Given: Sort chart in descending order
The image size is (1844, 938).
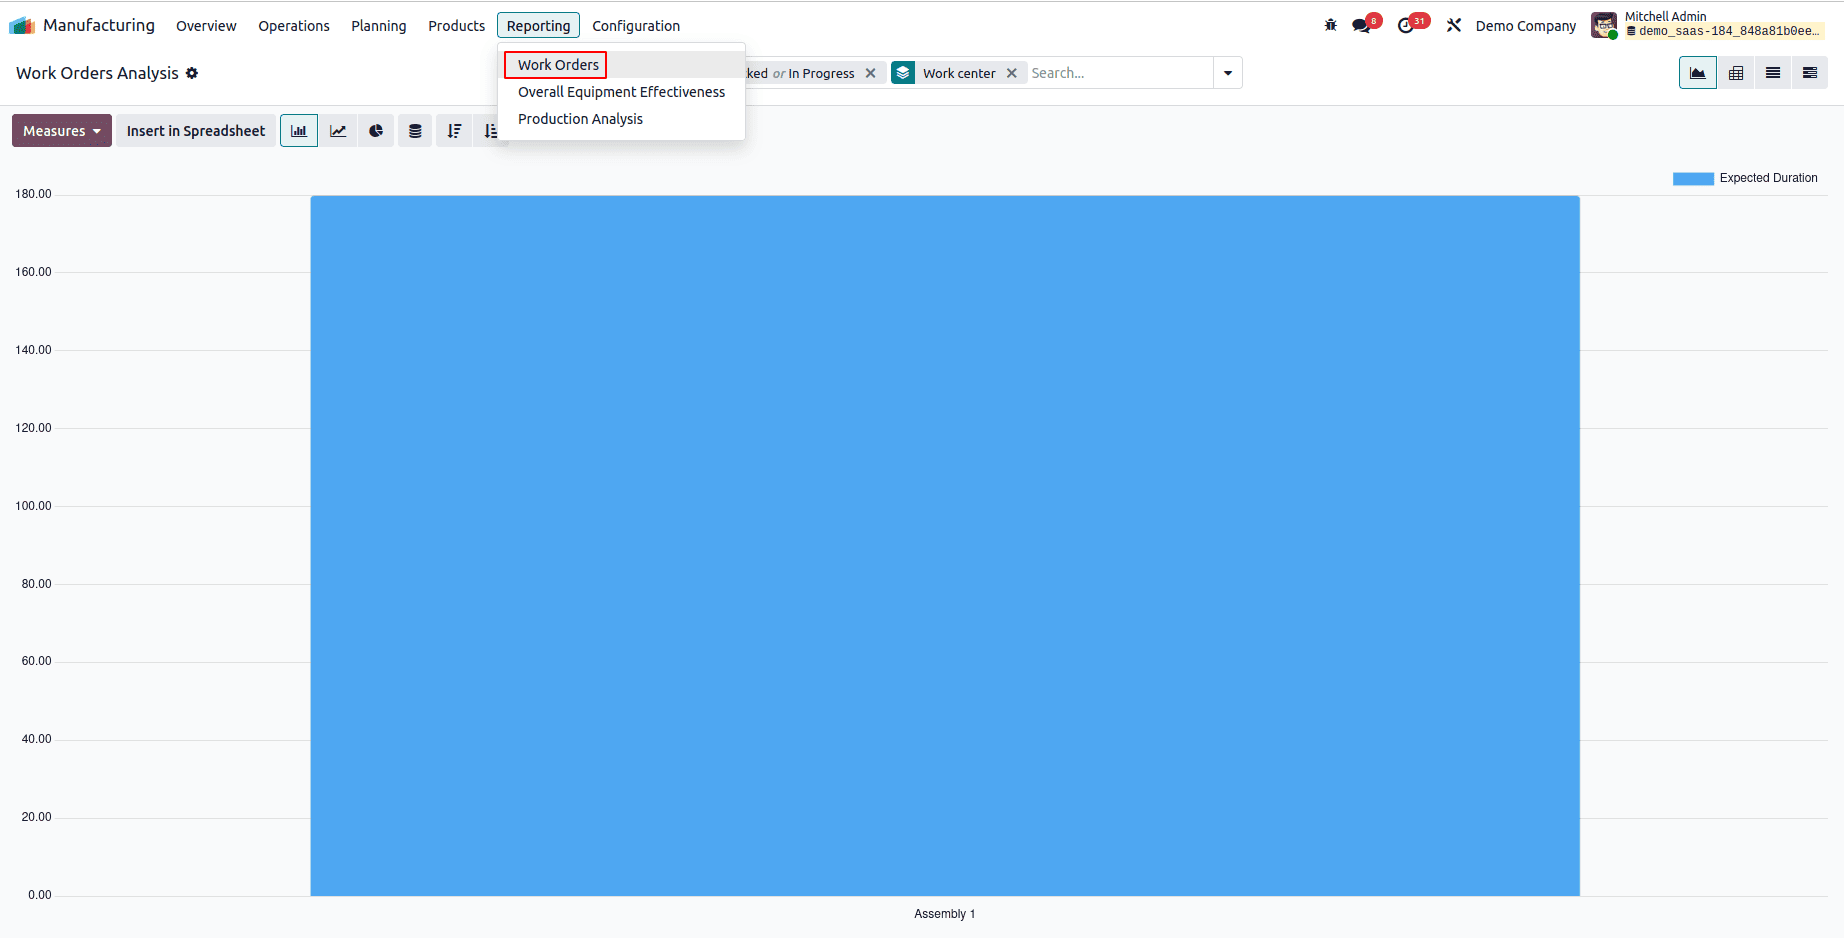Looking at the screenshot, I should pyautogui.click(x=454, y=131).
